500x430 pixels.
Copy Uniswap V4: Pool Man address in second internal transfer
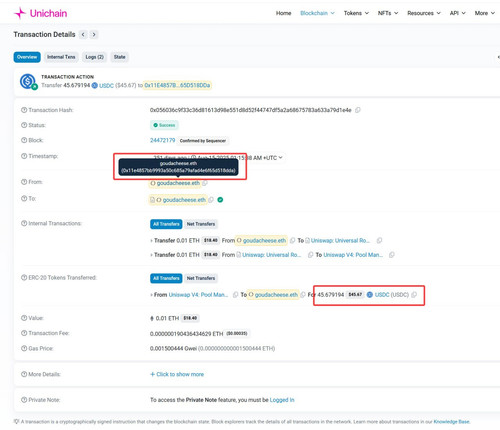pyautogui.click(x=392, y=255)
